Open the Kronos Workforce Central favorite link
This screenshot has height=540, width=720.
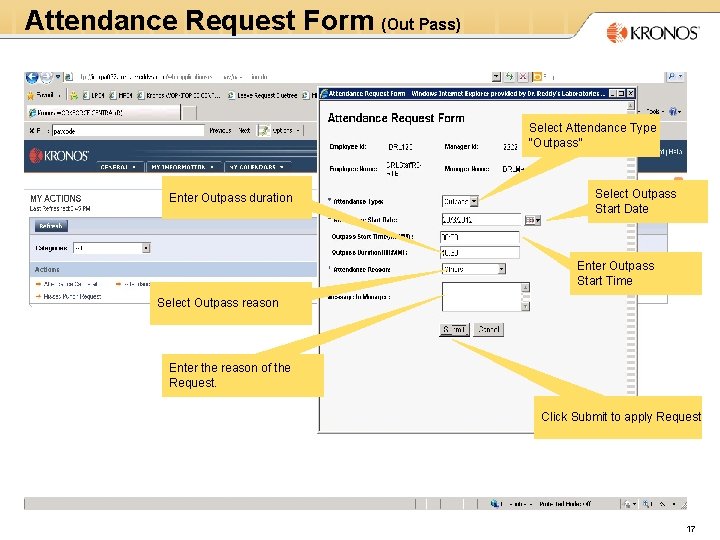pyautogui.click(x=179, y=96)
